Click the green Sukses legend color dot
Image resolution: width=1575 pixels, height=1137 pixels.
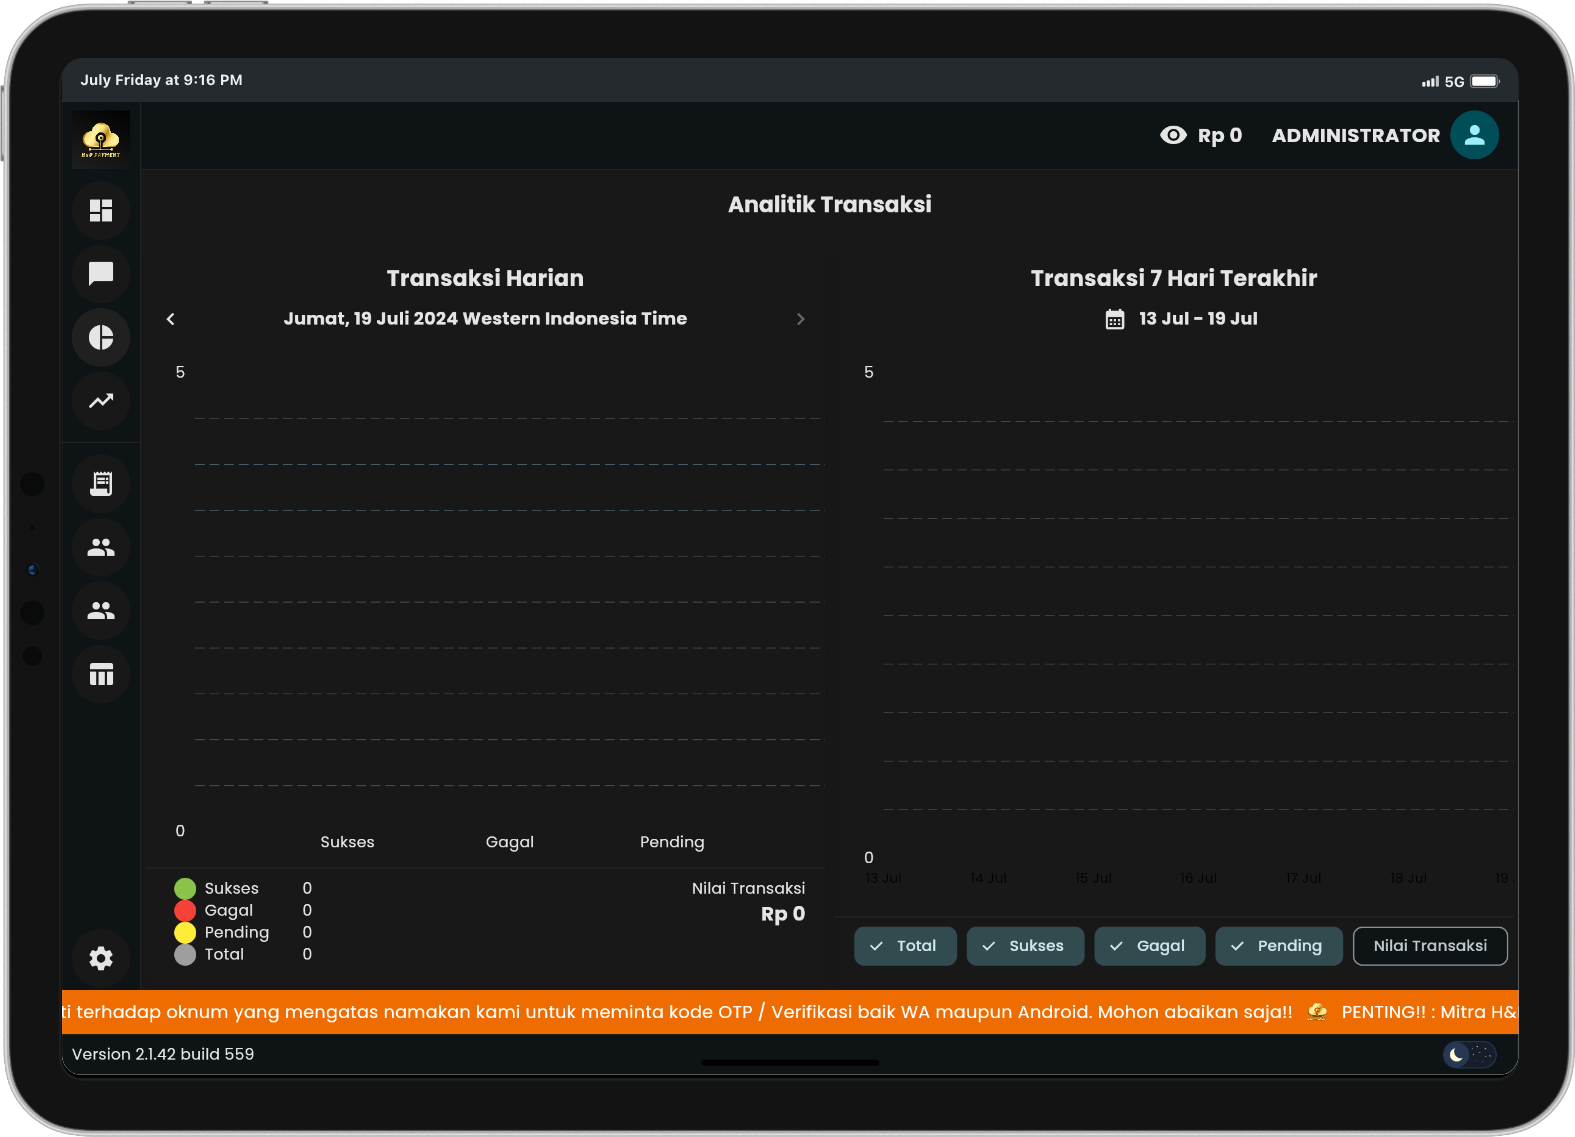click(x=185, y=889)
